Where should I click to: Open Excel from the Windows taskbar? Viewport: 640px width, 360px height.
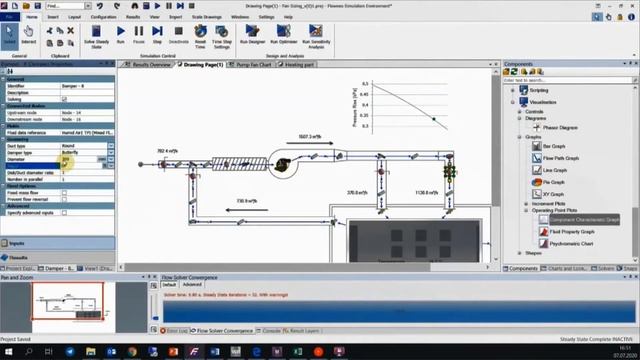click(x=298, y=351)
